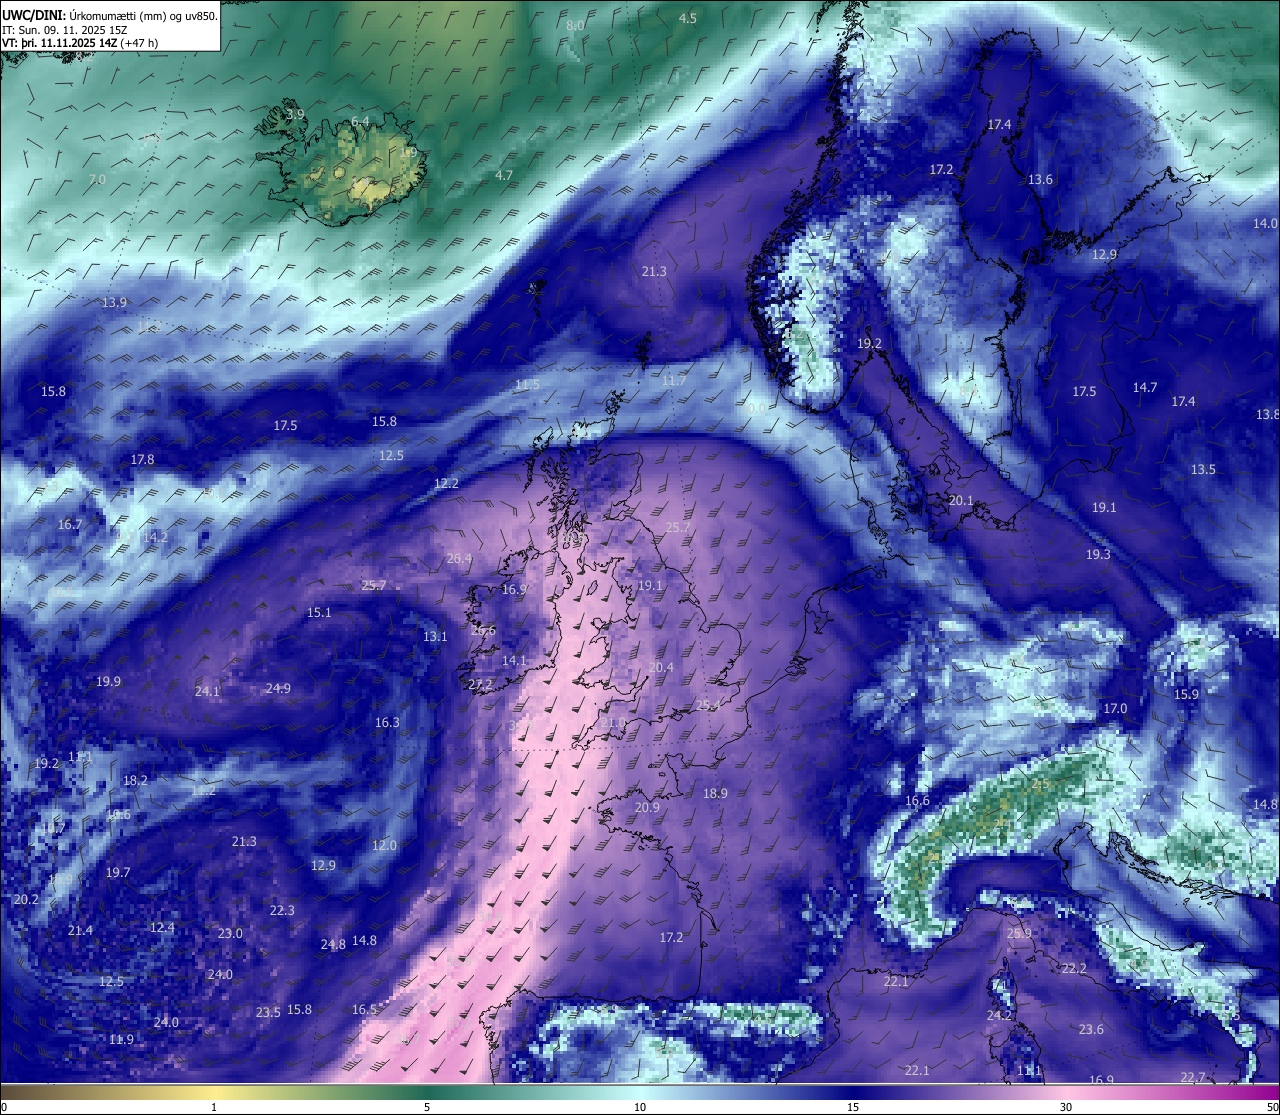The width and height of the screenshot is (1280, 1115).
Task: Click the 15.9 value label
Action: pyautogui.click(x=1186, y=694)
